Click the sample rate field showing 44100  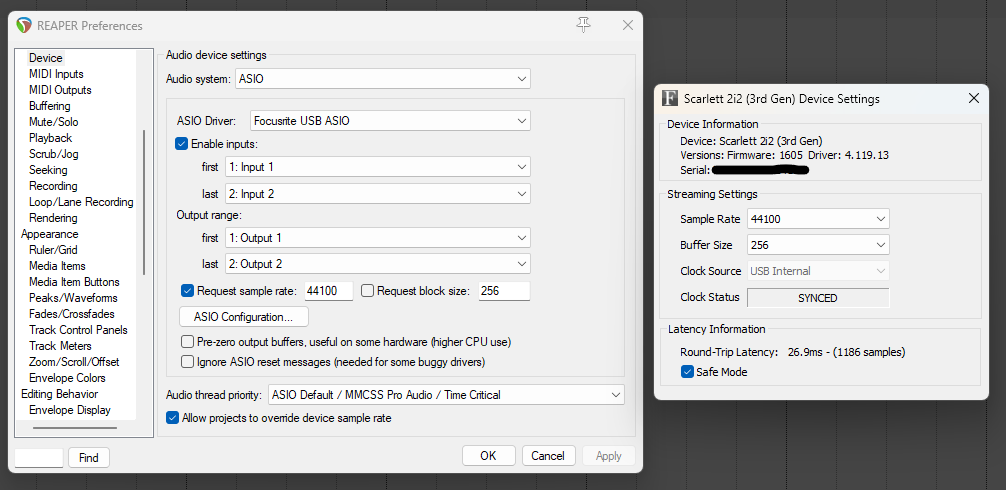coord(328,291)
